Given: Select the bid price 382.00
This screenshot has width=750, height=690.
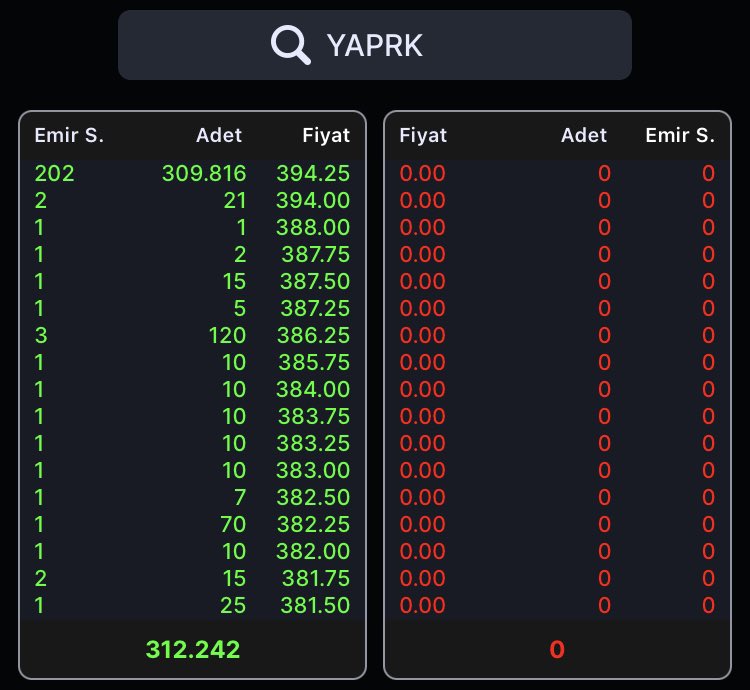Looking at the screenshot, I should 313,551.
